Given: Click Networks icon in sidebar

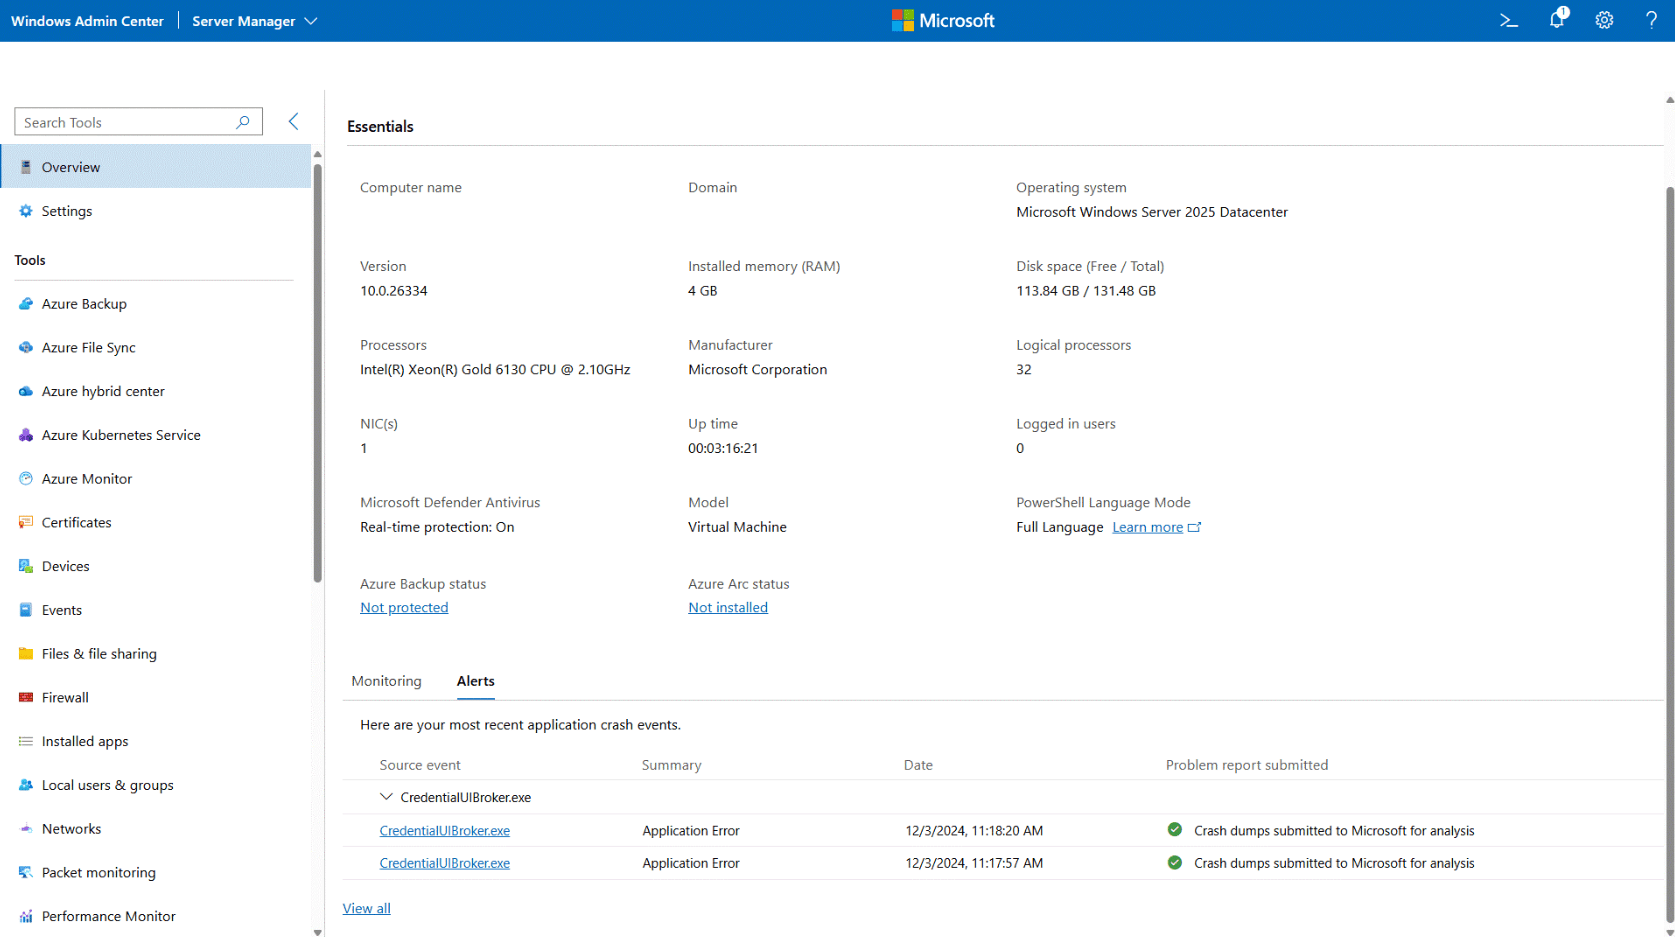Looking at the screenshot, I should [26, 829].
